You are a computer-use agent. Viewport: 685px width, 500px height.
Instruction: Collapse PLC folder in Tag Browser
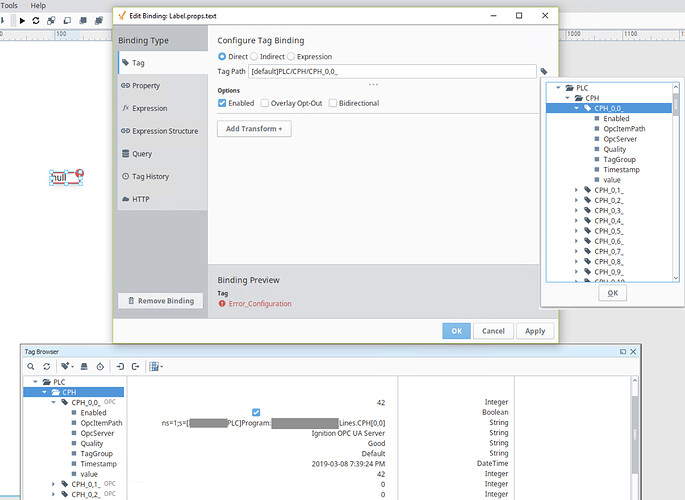click(x=35, y=382)
